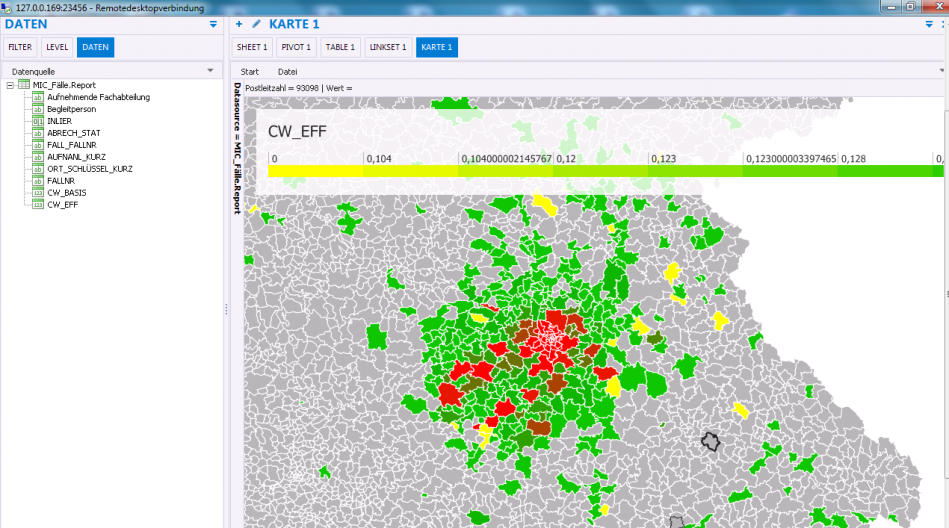Screen dimensions: 949x528
Task: Click the plus icon beside KARTE 1
Action: (239, 24)
